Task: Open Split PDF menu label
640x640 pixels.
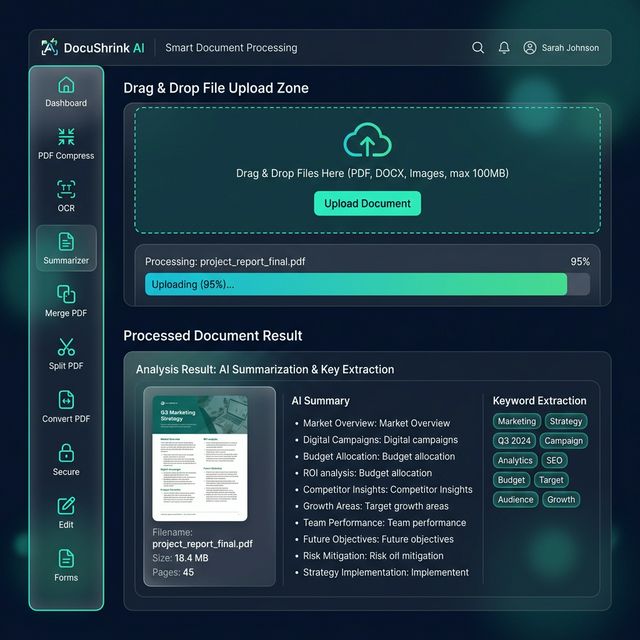Action: 66,366
